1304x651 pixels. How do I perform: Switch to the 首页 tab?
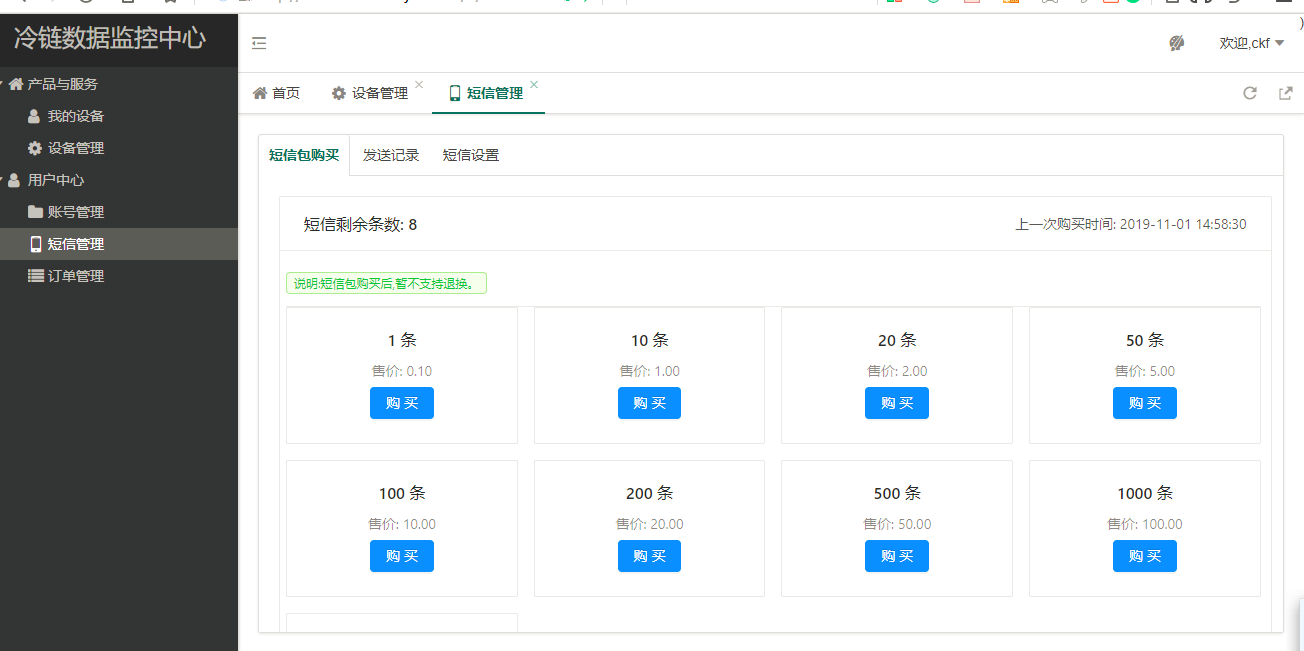(x=276, y=93)
